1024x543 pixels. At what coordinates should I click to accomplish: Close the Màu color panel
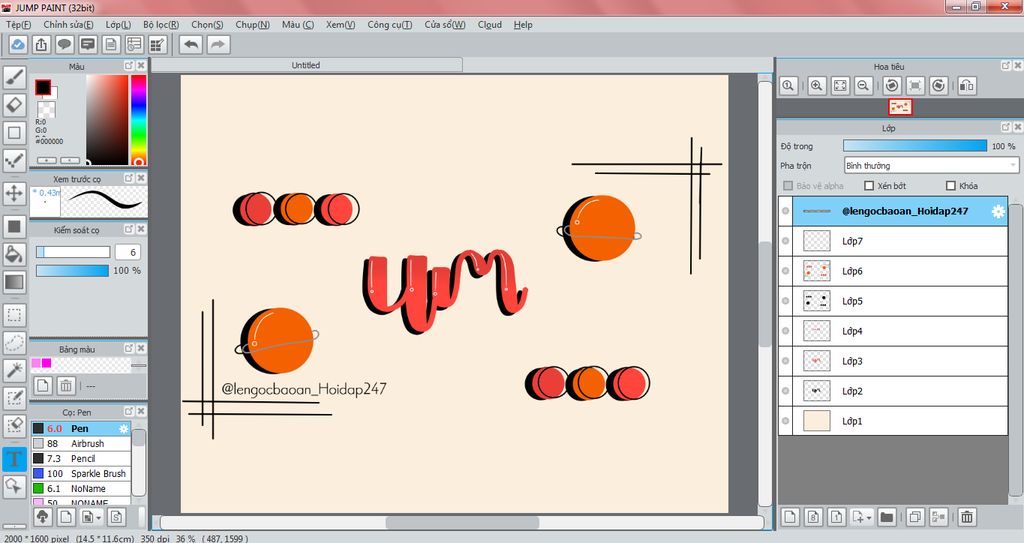point(140,65)
